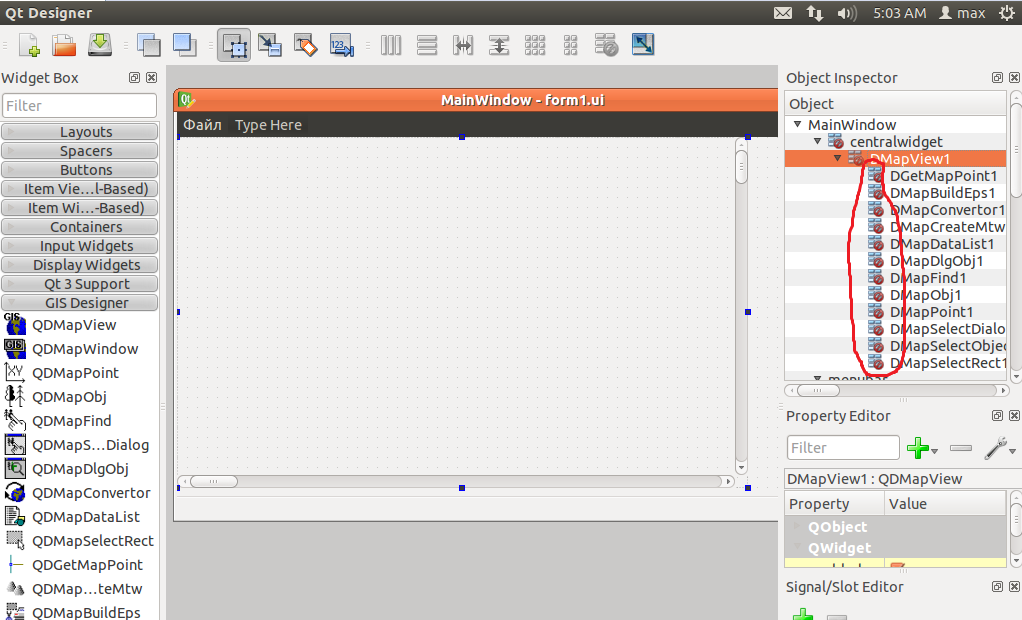Collapse the MainWindow tree node
This screenshot has height=620, width=1022.
[x=797, y=124]
